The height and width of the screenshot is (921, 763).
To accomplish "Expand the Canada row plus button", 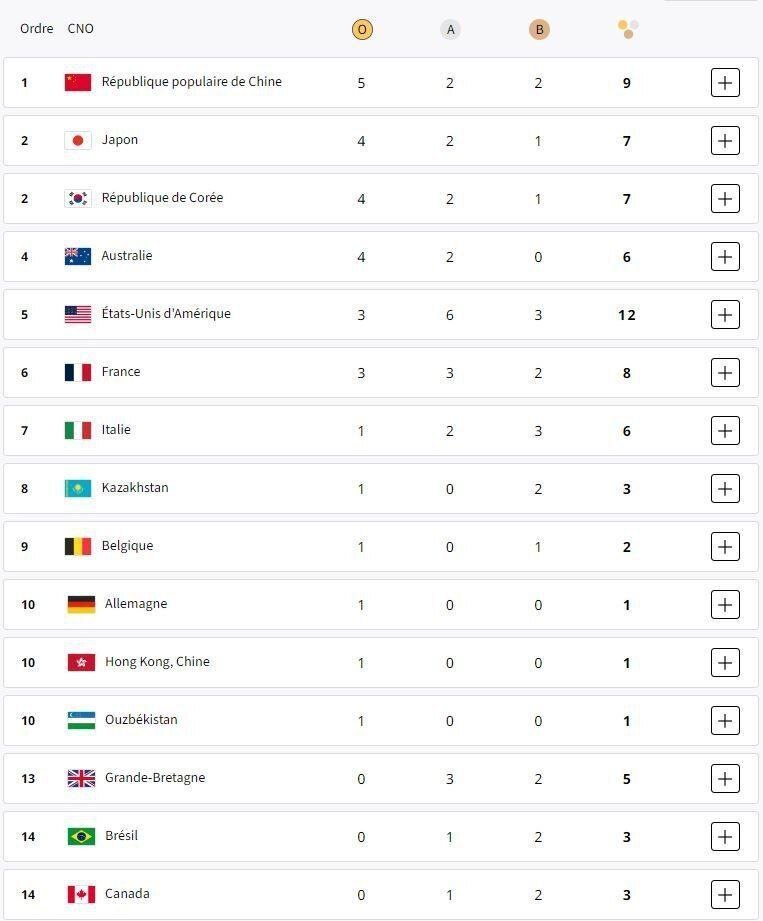I will [x=725, y=894].
